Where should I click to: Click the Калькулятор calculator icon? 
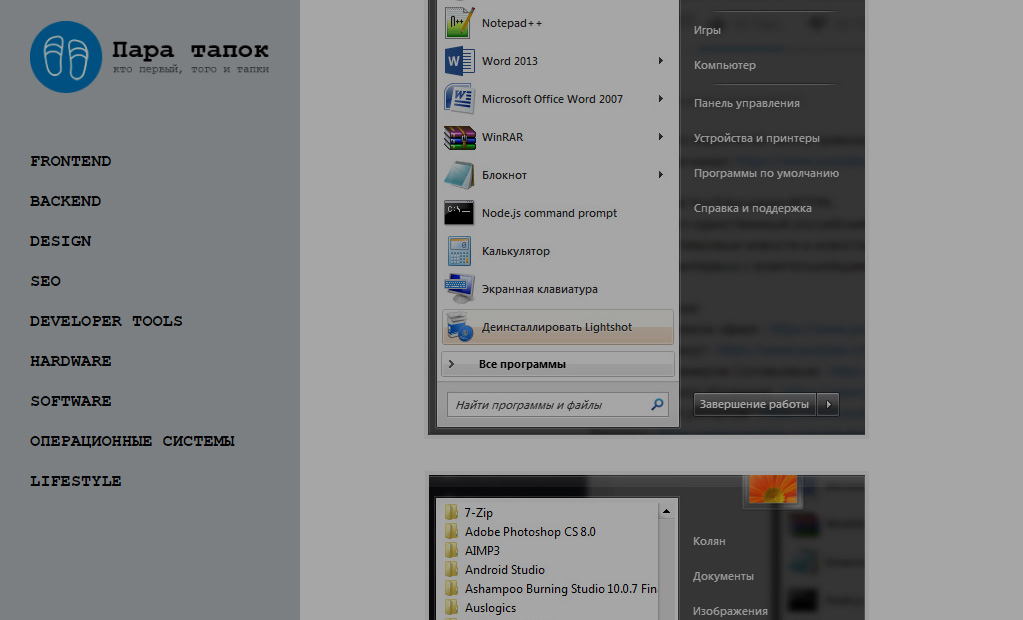[x=459, y=251]
